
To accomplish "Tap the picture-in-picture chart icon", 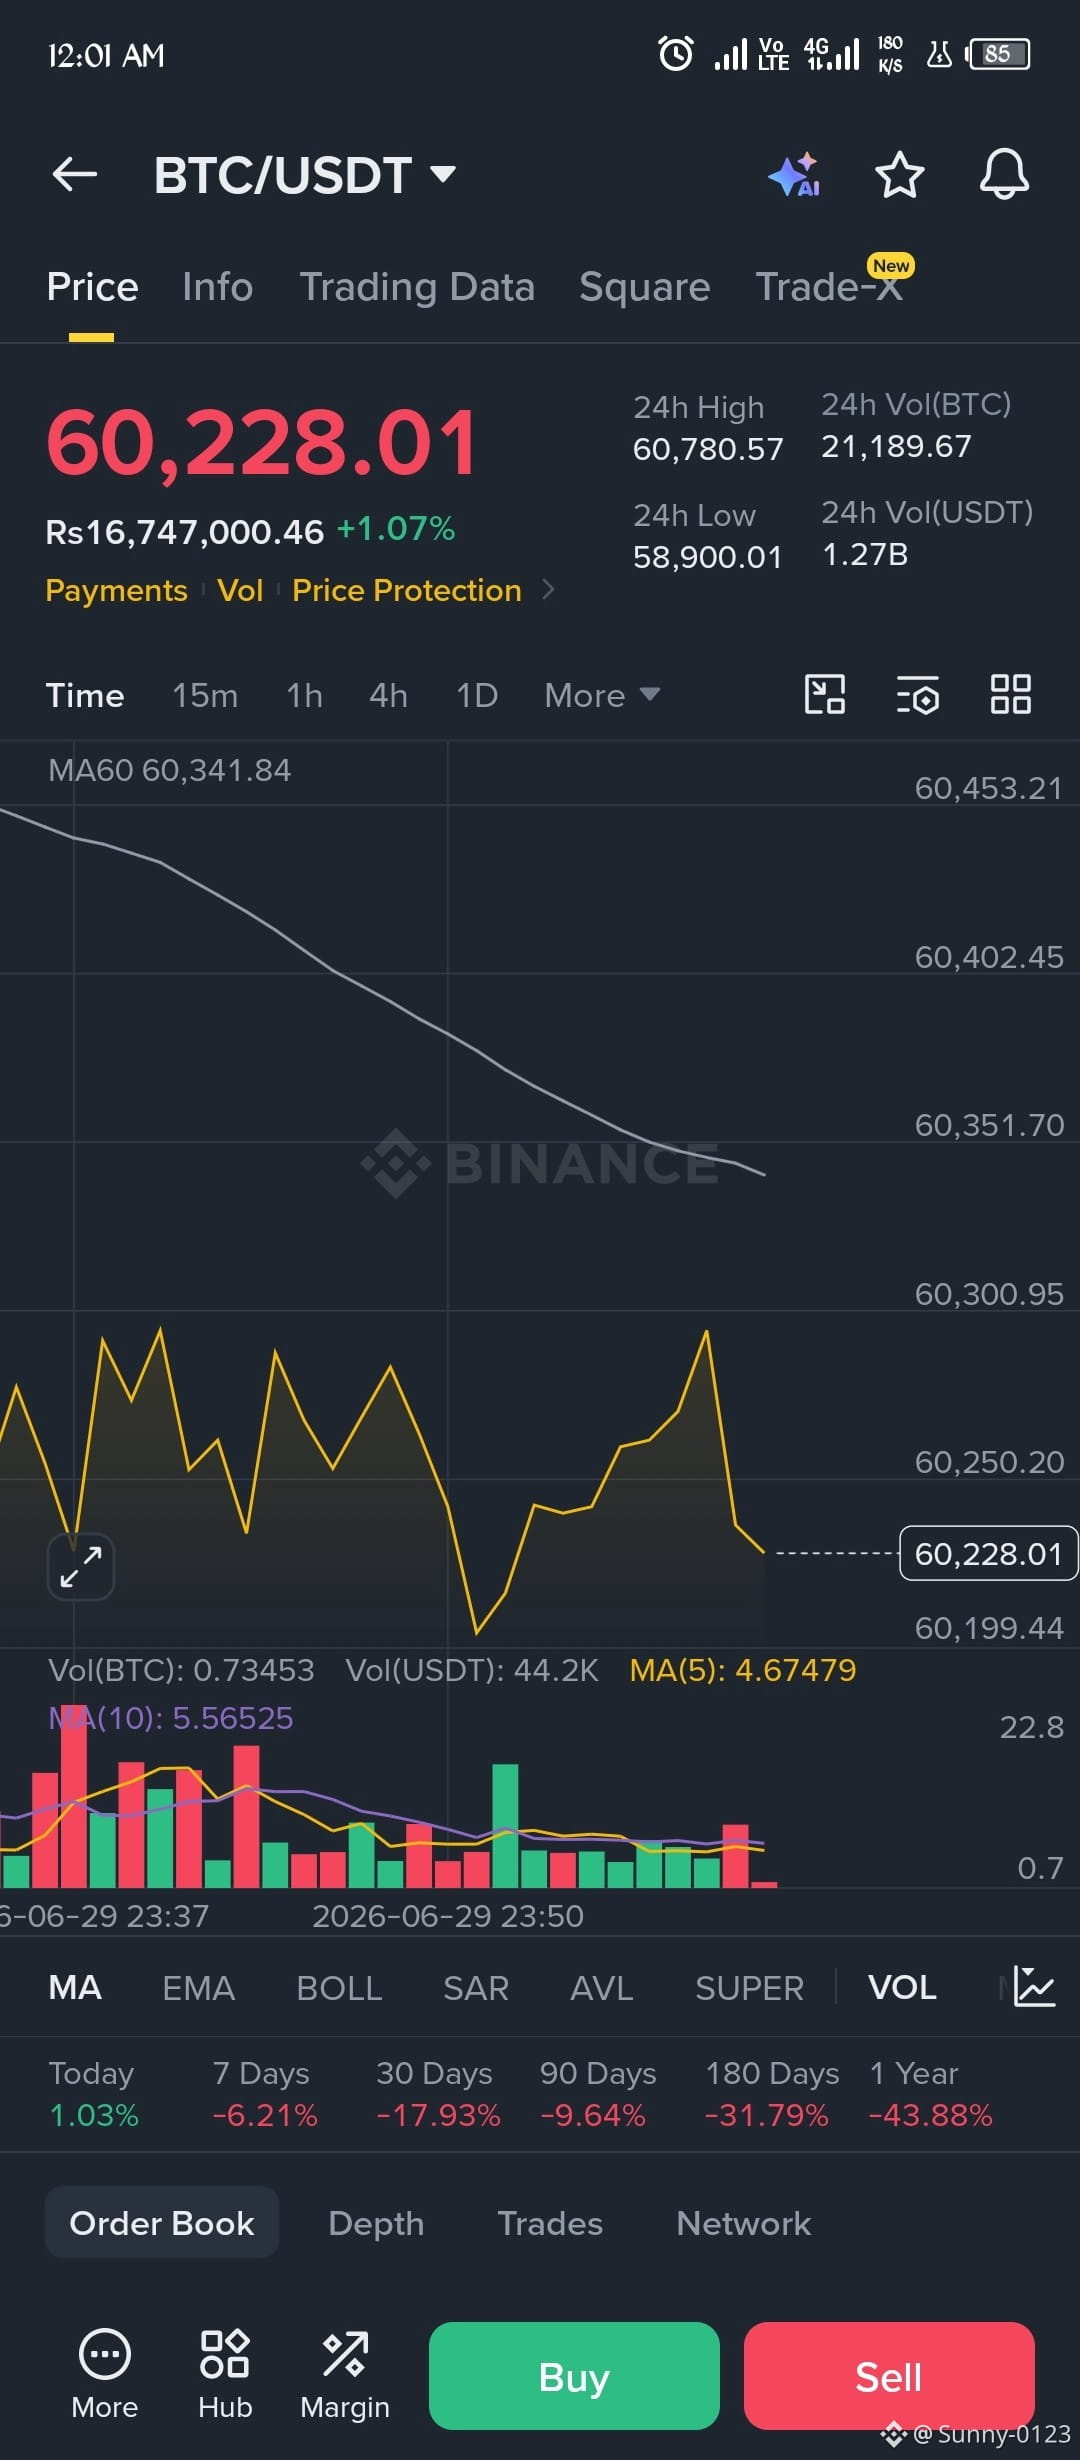I will 825,694.
